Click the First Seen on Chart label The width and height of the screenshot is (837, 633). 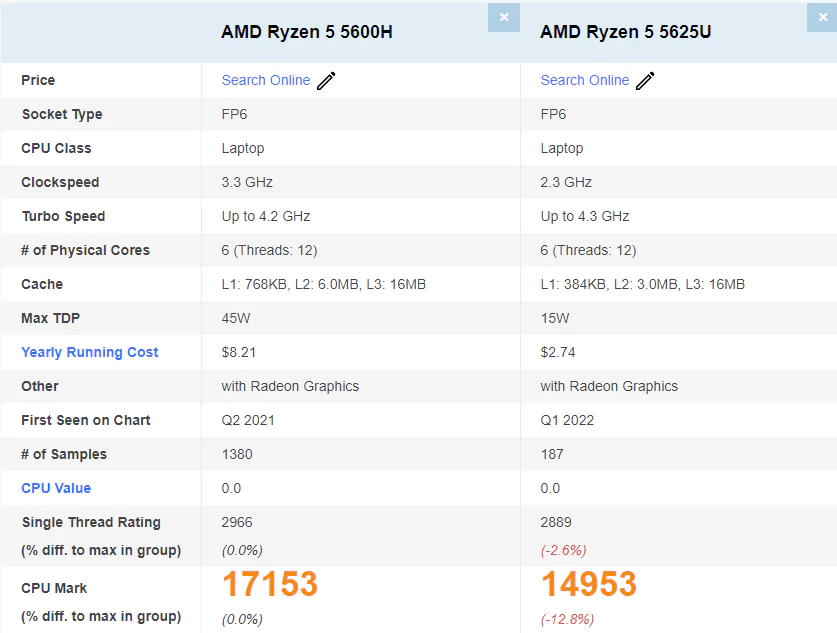tap(86, 421)
